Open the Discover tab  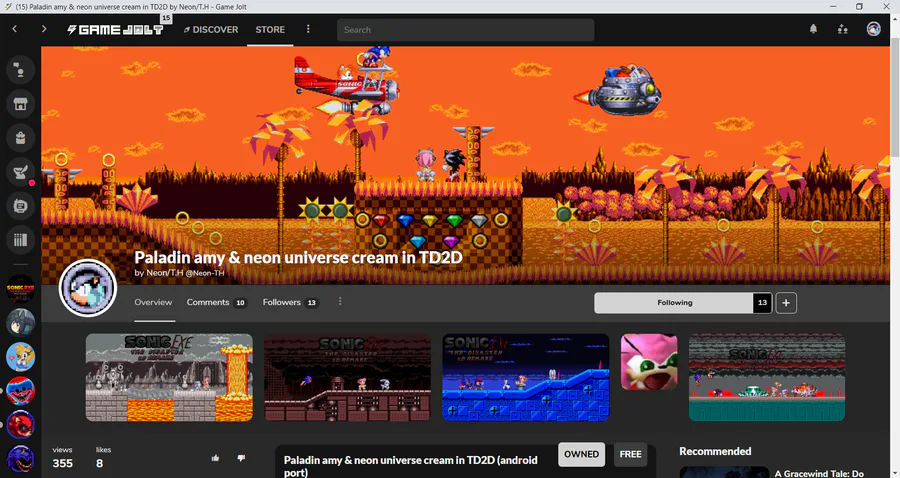point(211,29)
